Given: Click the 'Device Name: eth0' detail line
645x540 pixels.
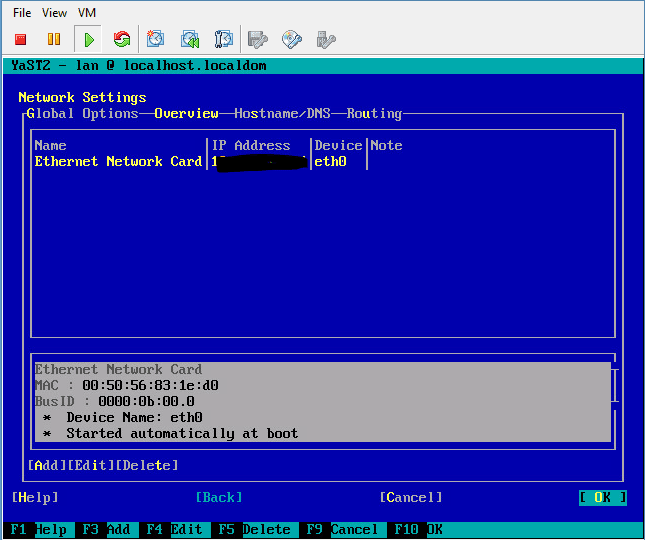Looking at the screenshot, I should [134, 417].
